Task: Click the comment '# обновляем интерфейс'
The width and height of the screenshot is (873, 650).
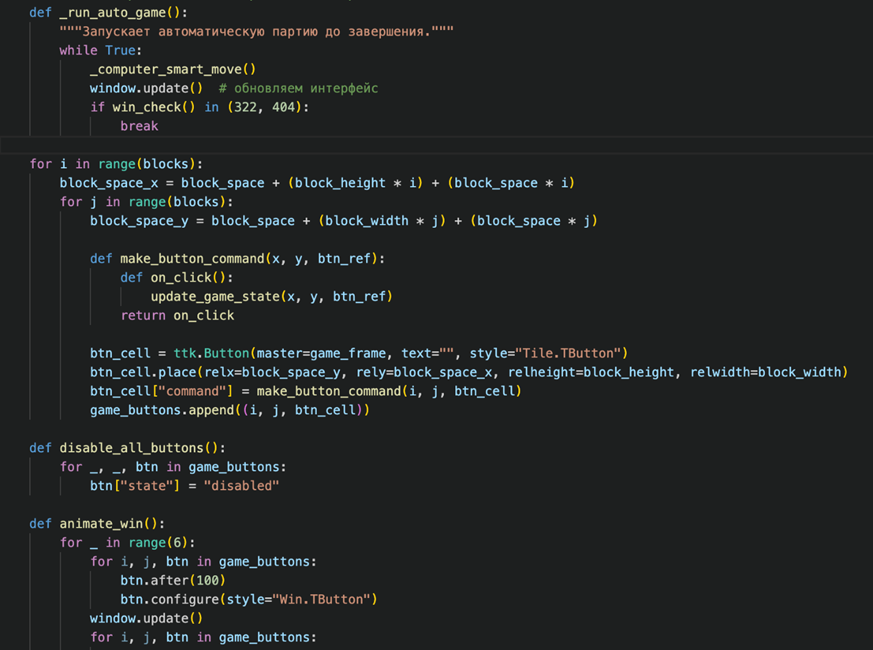Action: click(x=298, y=88)
